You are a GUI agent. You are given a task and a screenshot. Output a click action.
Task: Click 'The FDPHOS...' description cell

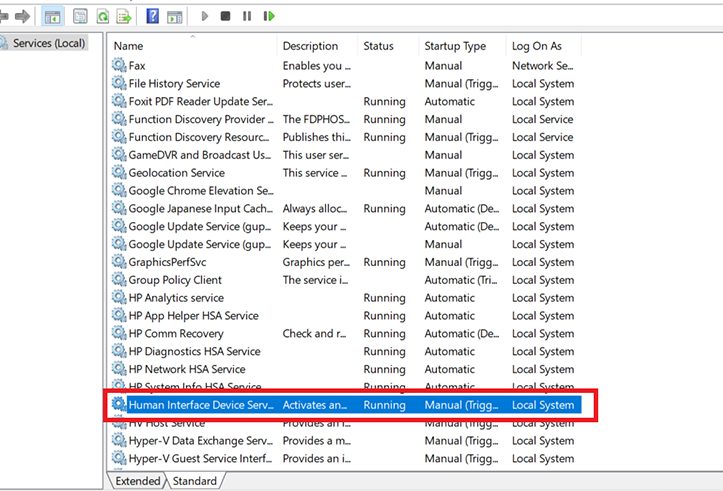point(316,119)
